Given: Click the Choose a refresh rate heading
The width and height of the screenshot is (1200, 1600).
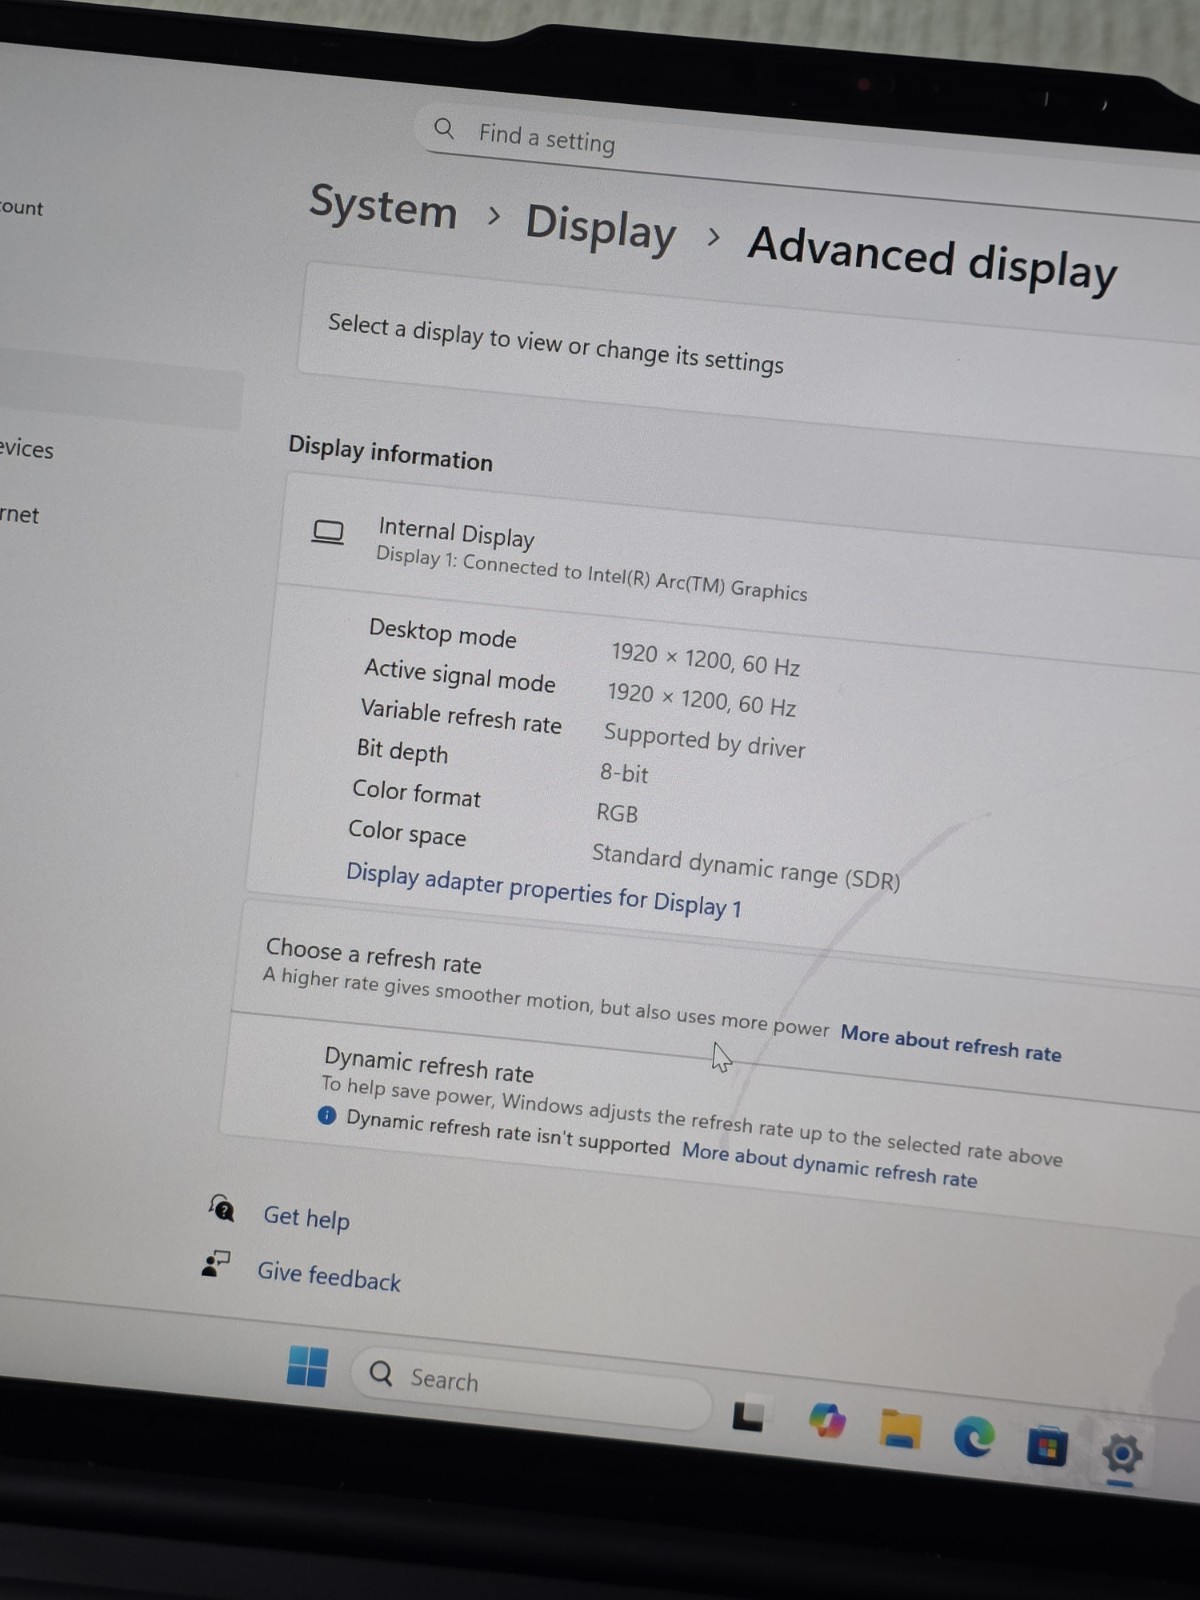Looking at the screenshot, I should pos(373,956).
